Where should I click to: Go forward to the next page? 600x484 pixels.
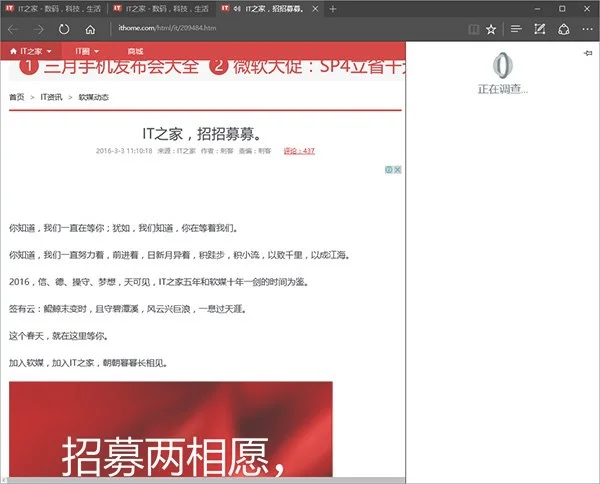click(39, 29)
